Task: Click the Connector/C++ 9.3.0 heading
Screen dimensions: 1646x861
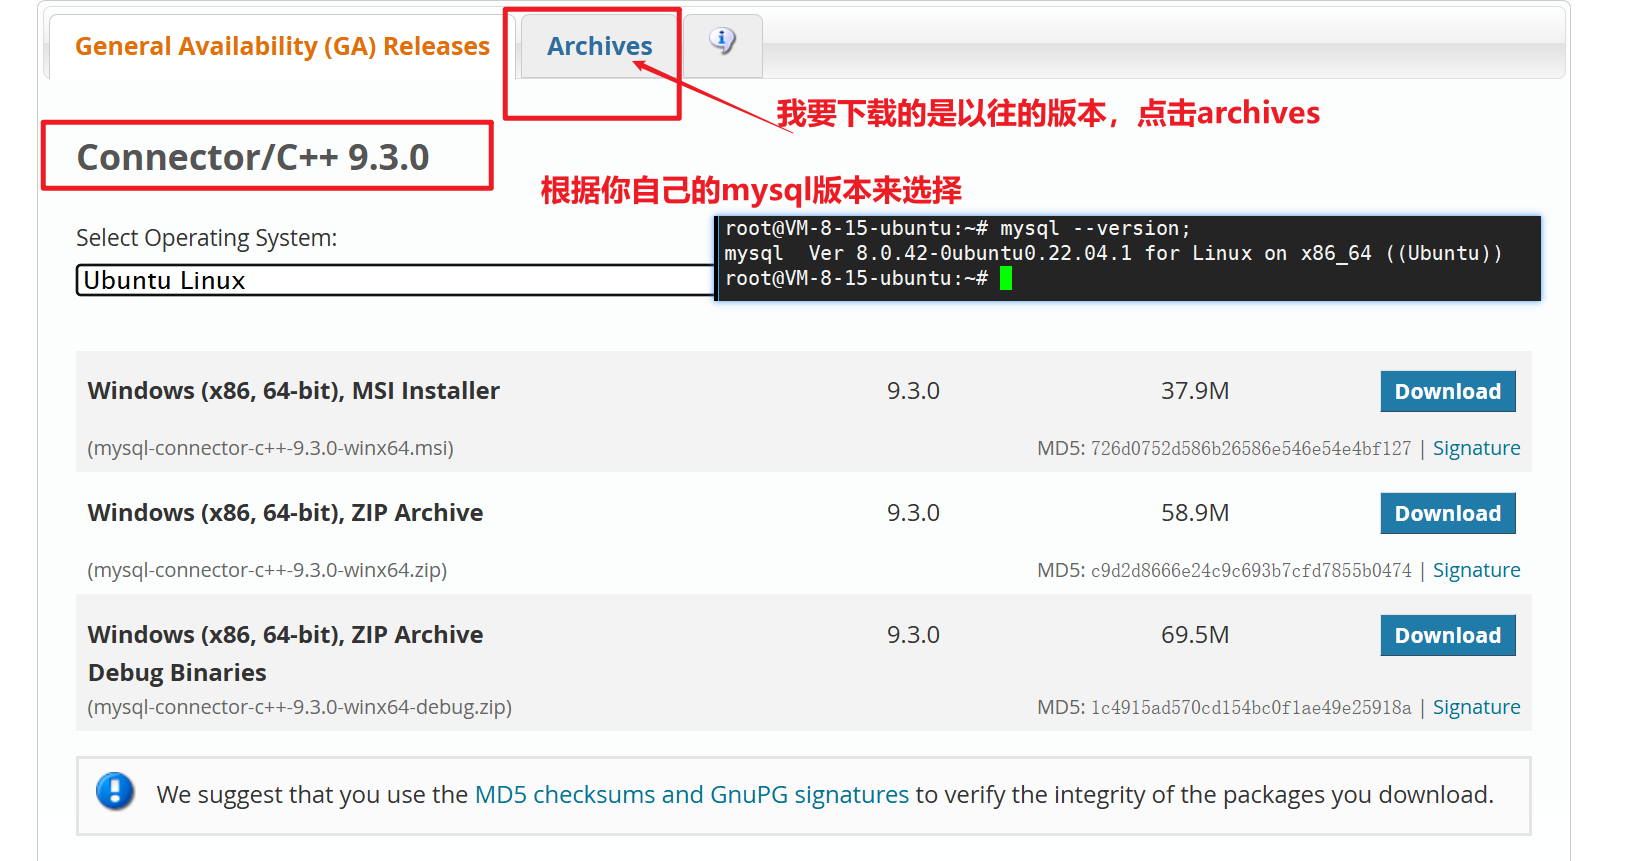Action: coord(253,157)
